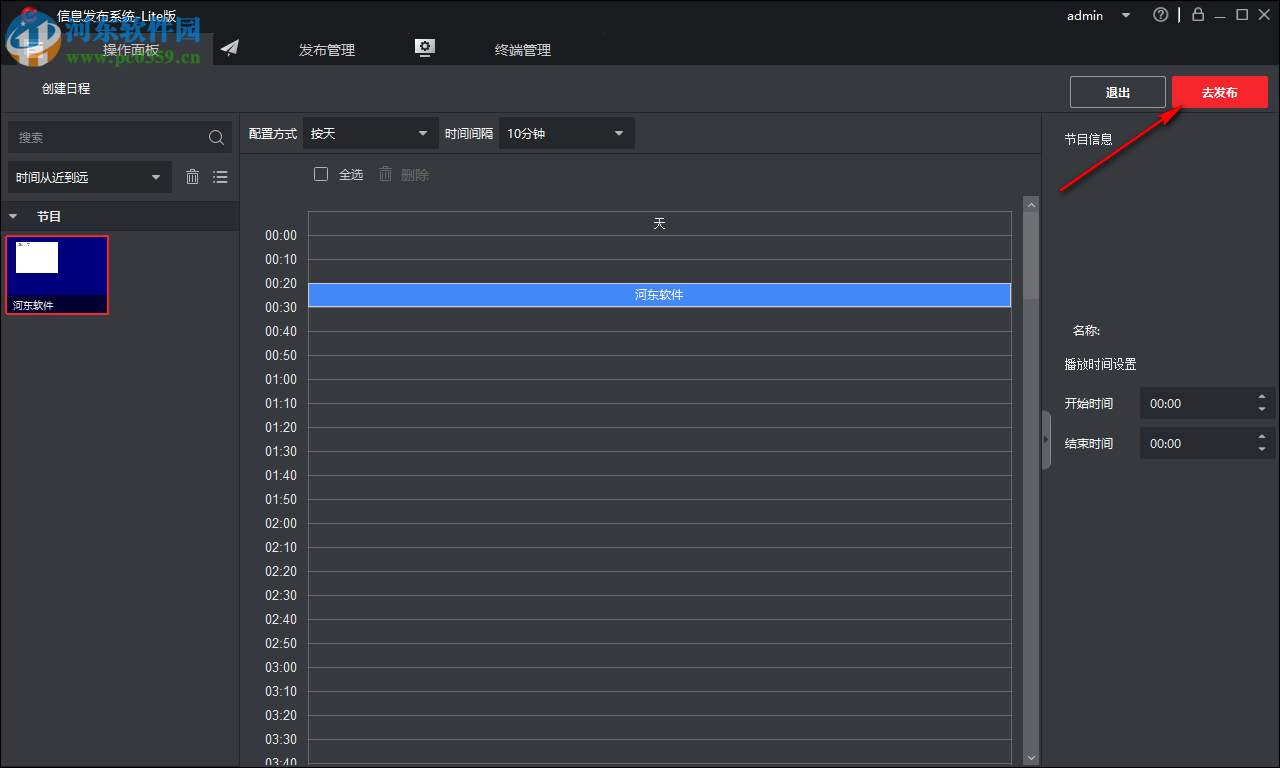Click the trash icon next to the sort dropdown
The height and width of the screenshot is (768, 1280).
[192, 176]
